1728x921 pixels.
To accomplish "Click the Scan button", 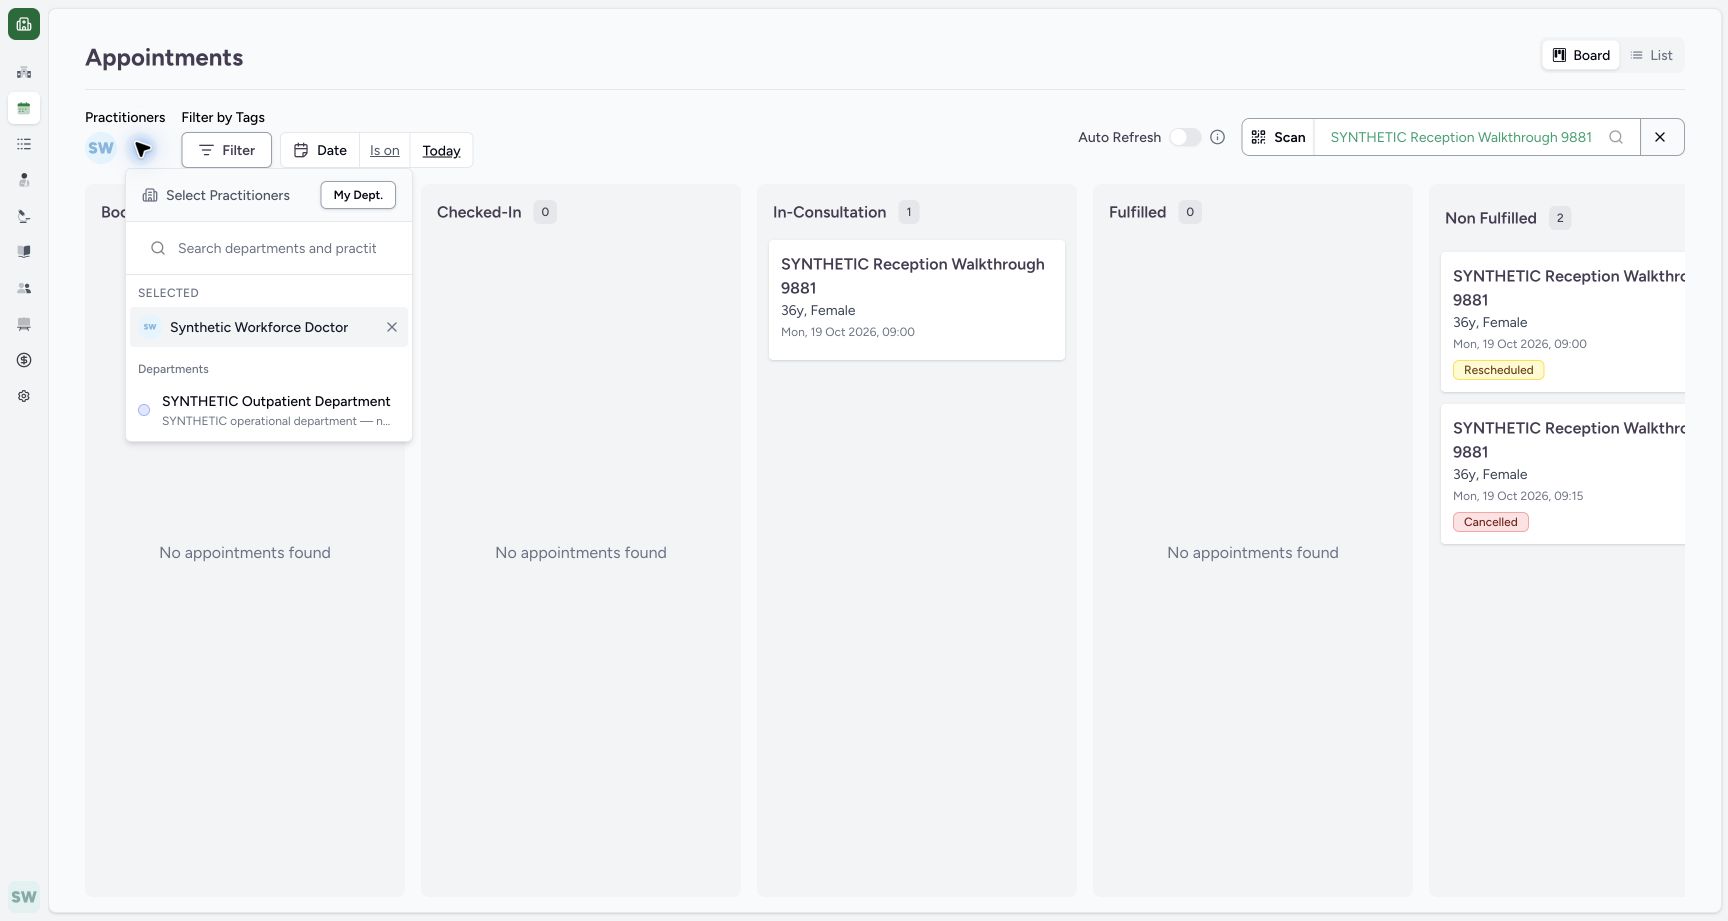I will coord(1278,137).
